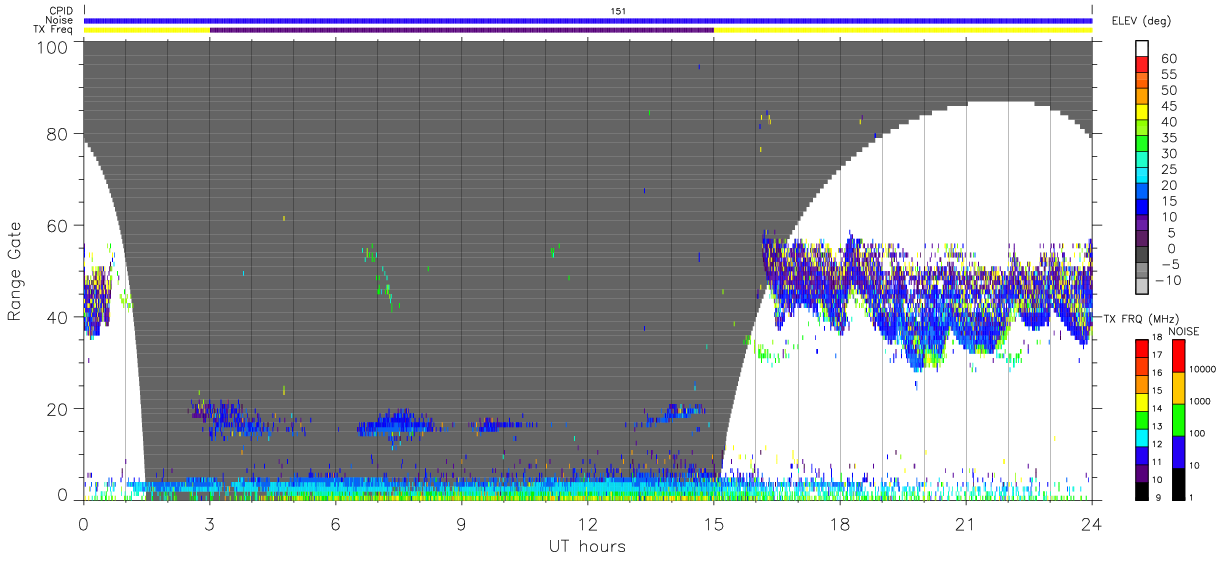Click the 20 tick on Range Gate axis
Viewport: 1228px width, 567px height.
(58, 409)
